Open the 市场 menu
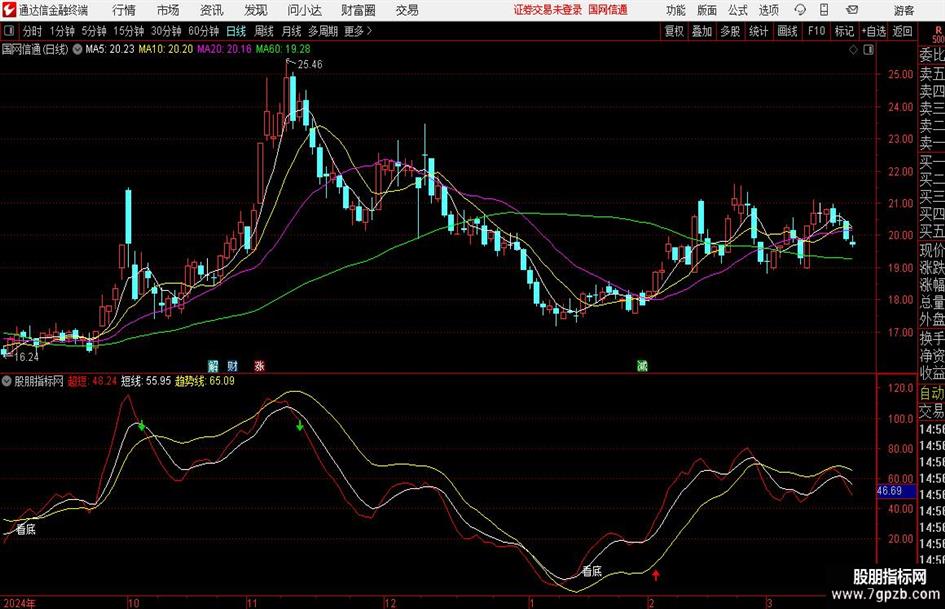This screenshot has width=945, height=609. [168, 10]
